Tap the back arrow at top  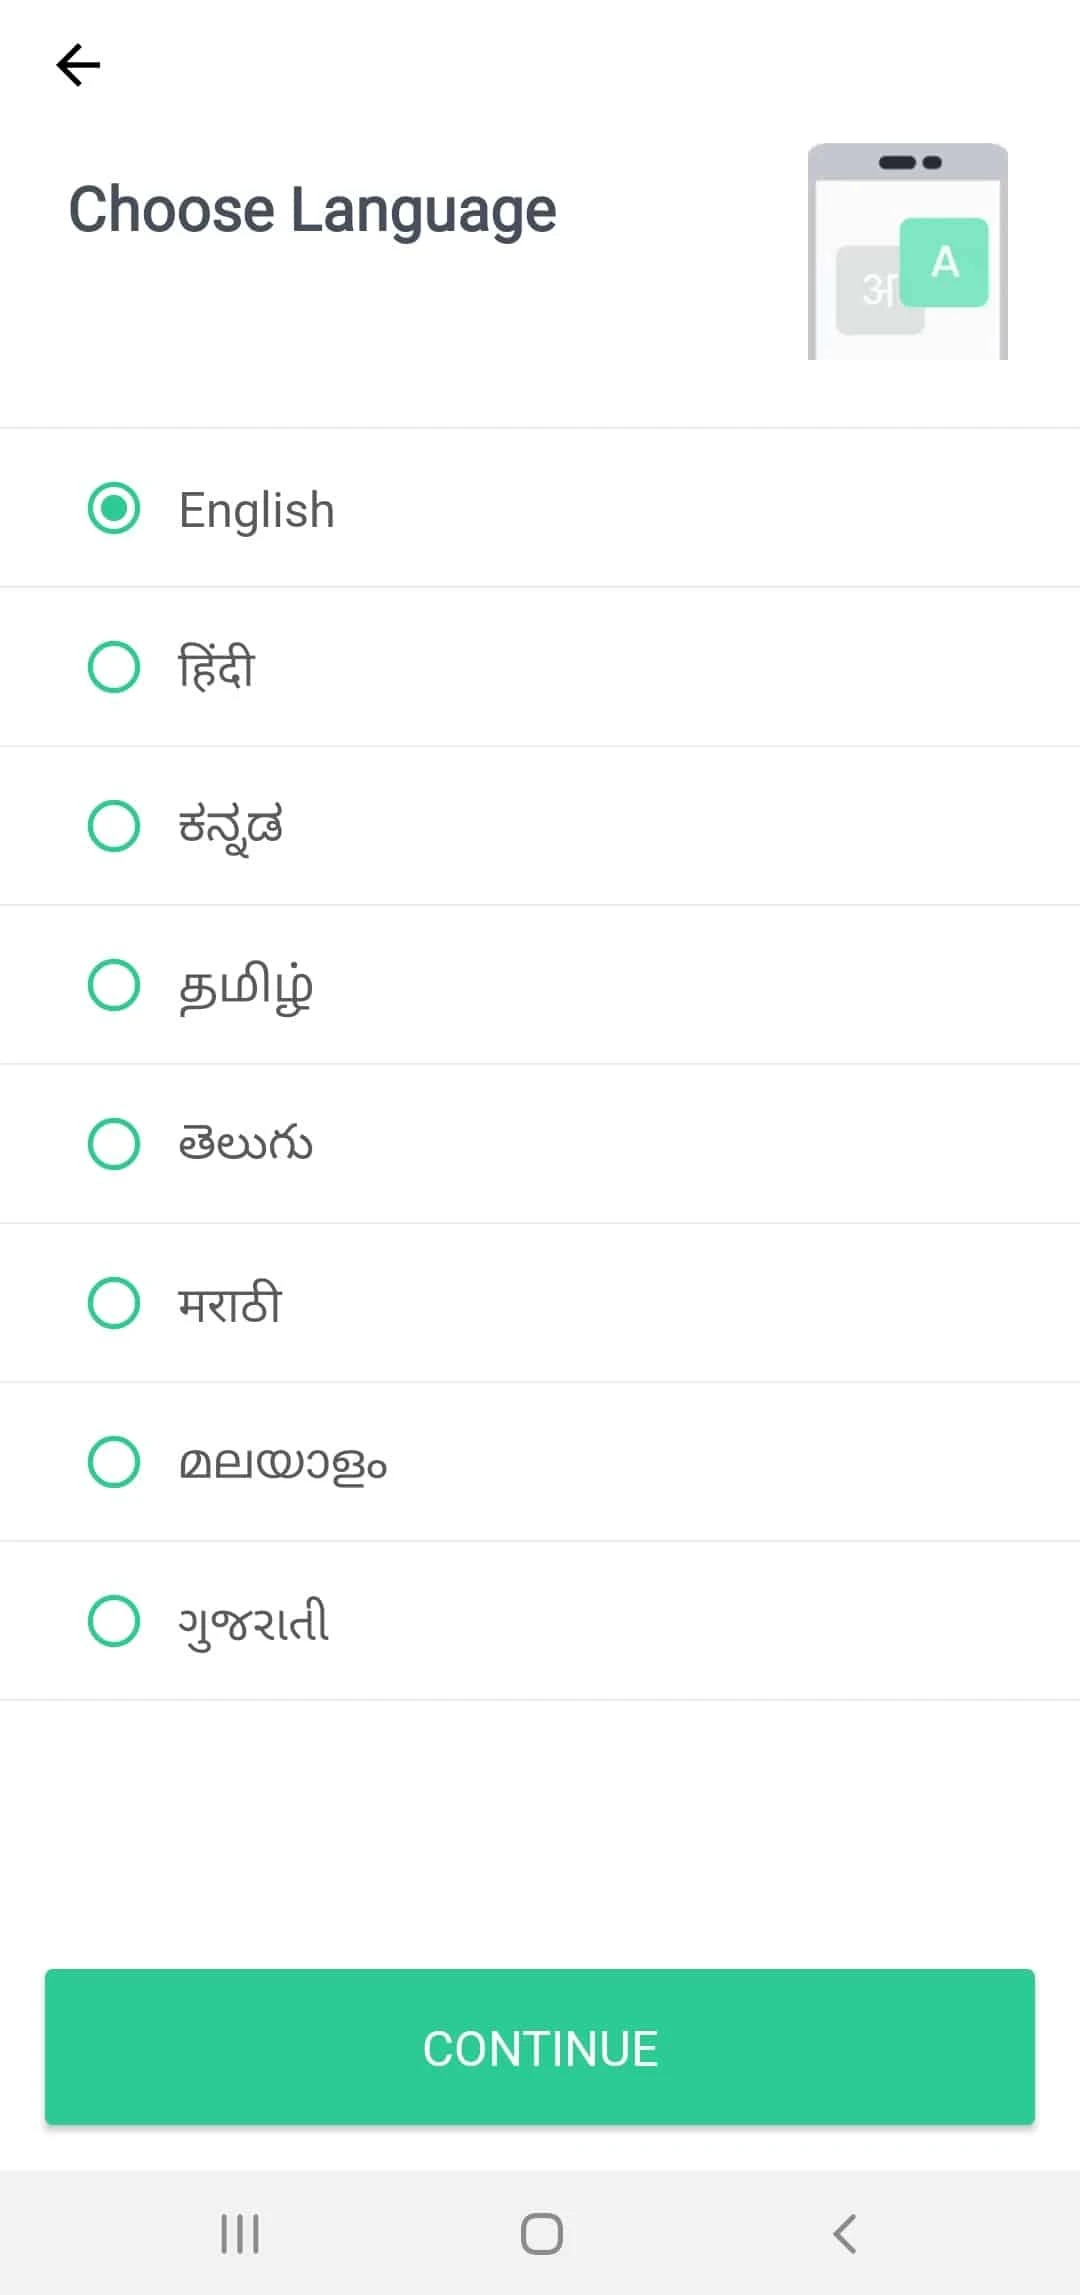[78, 66]
